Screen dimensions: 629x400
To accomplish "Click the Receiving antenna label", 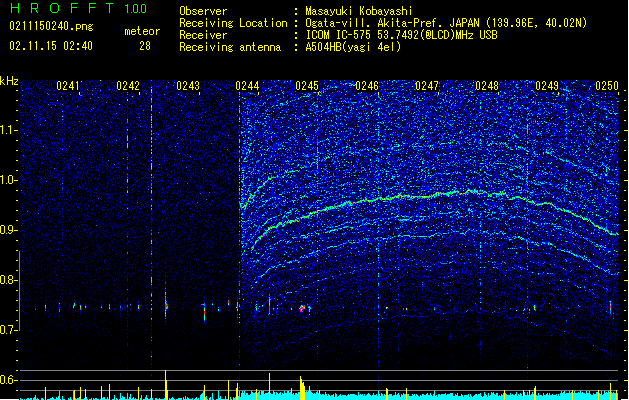I will [x=230, y=47].
